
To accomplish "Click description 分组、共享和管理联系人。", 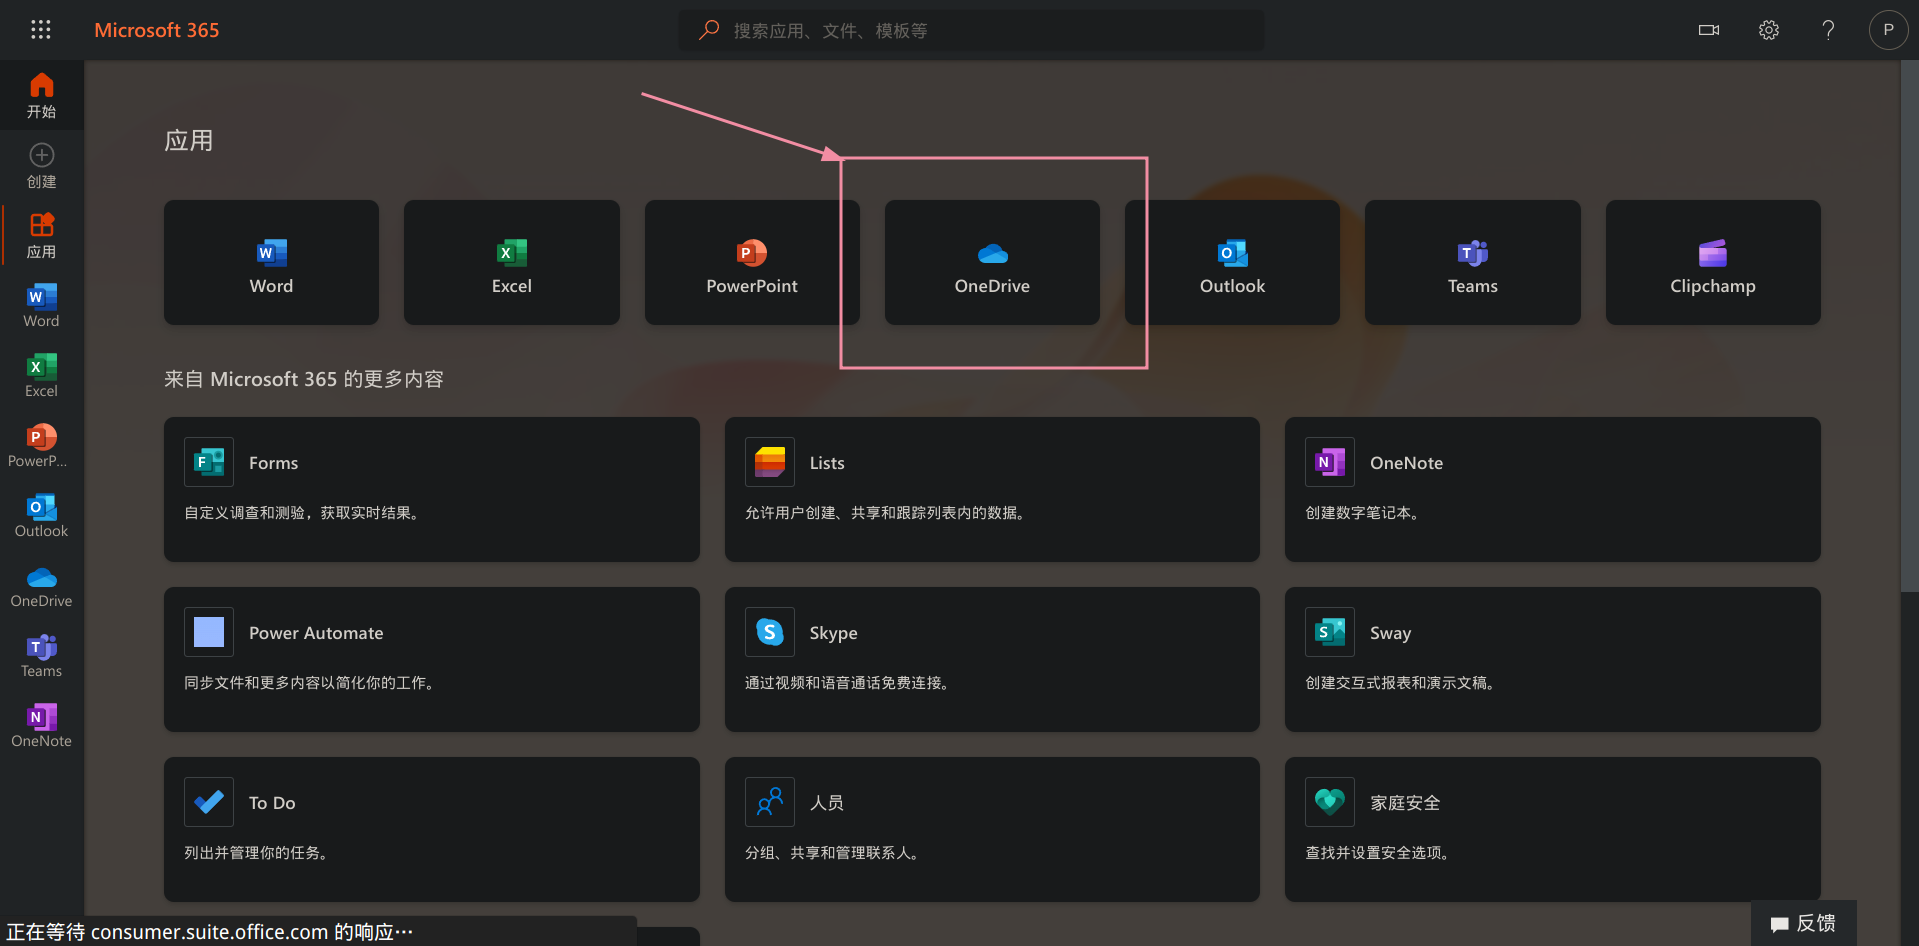I will (x=834, y=853).
